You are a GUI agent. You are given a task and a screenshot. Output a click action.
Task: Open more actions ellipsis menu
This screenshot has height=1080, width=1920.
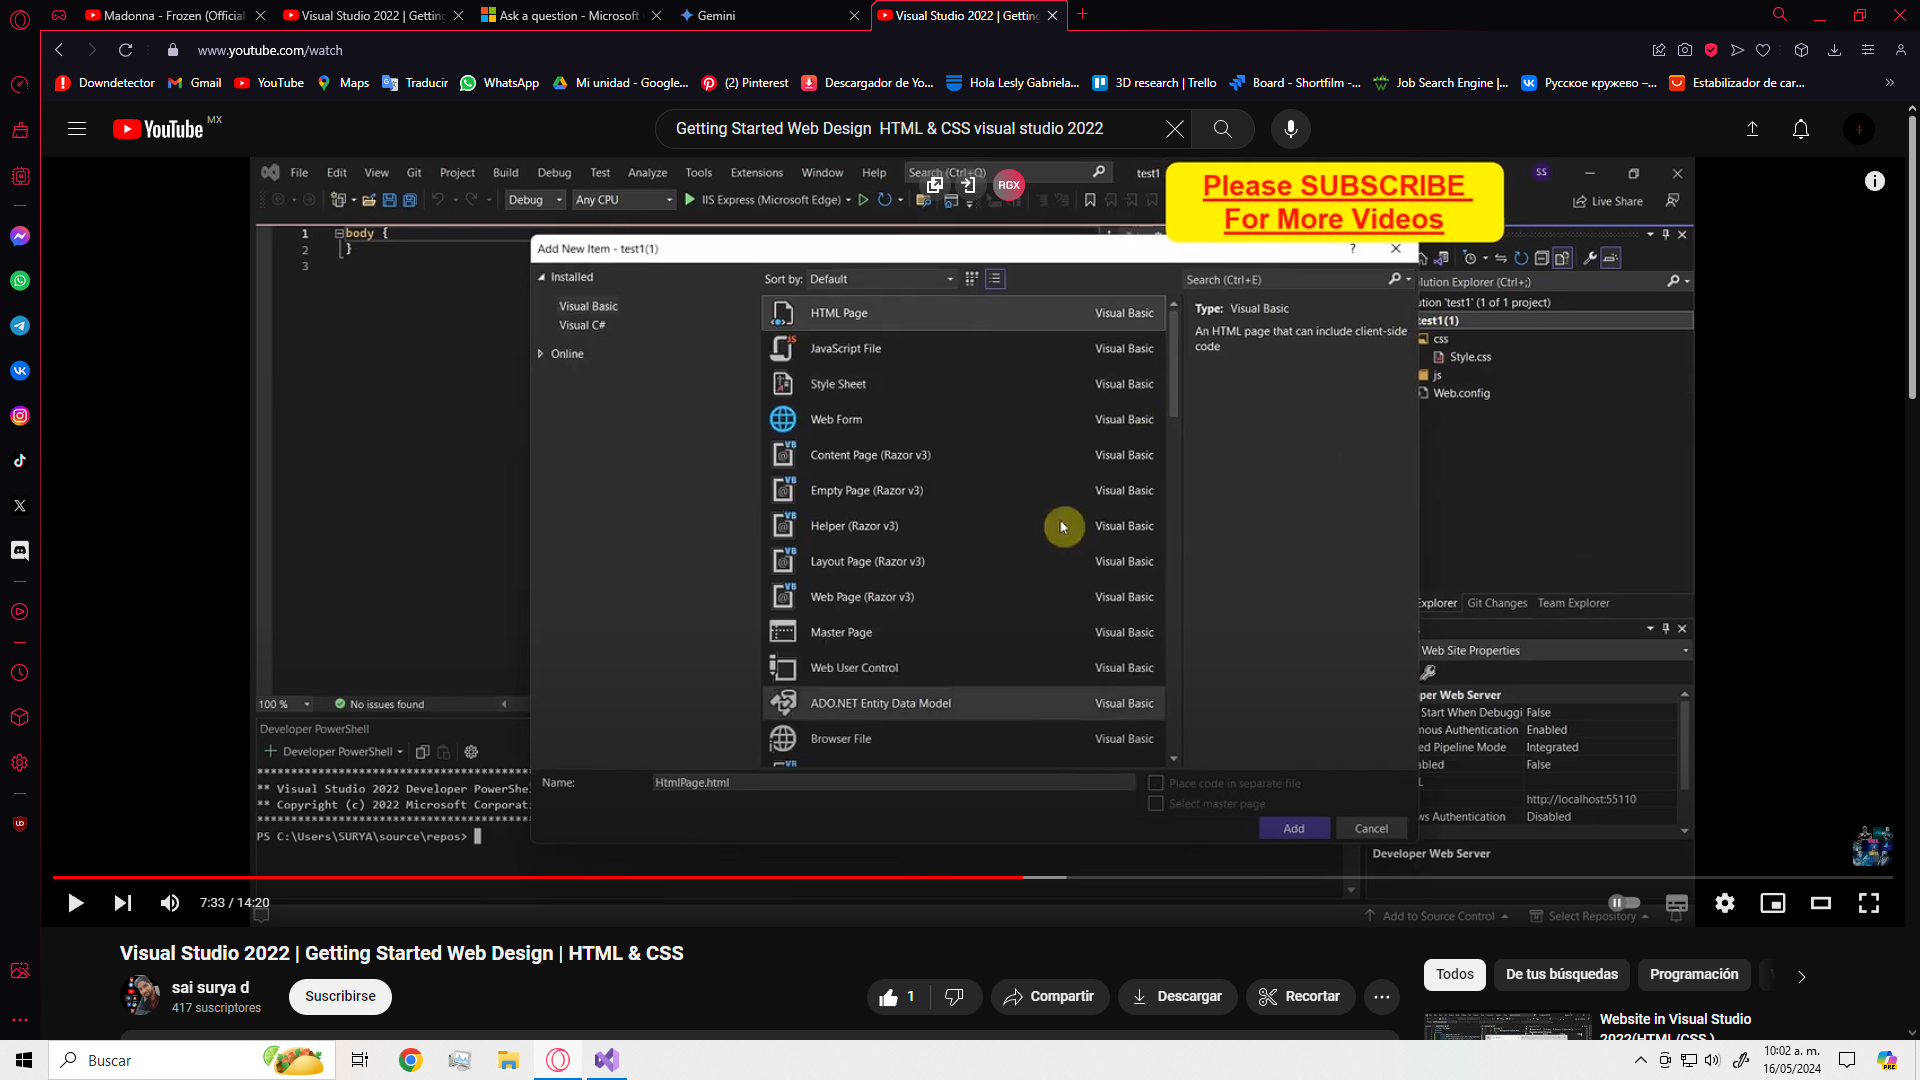click(1382, 997)
